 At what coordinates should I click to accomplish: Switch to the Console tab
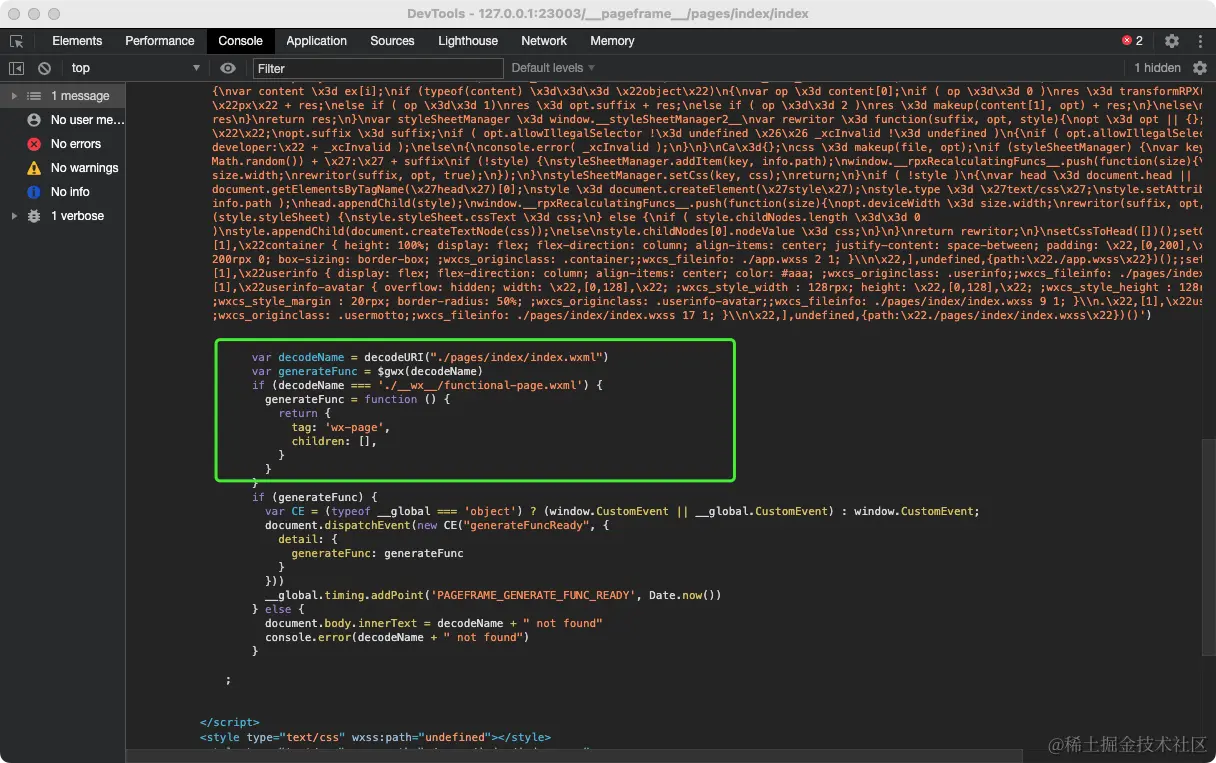coord(241,41)
